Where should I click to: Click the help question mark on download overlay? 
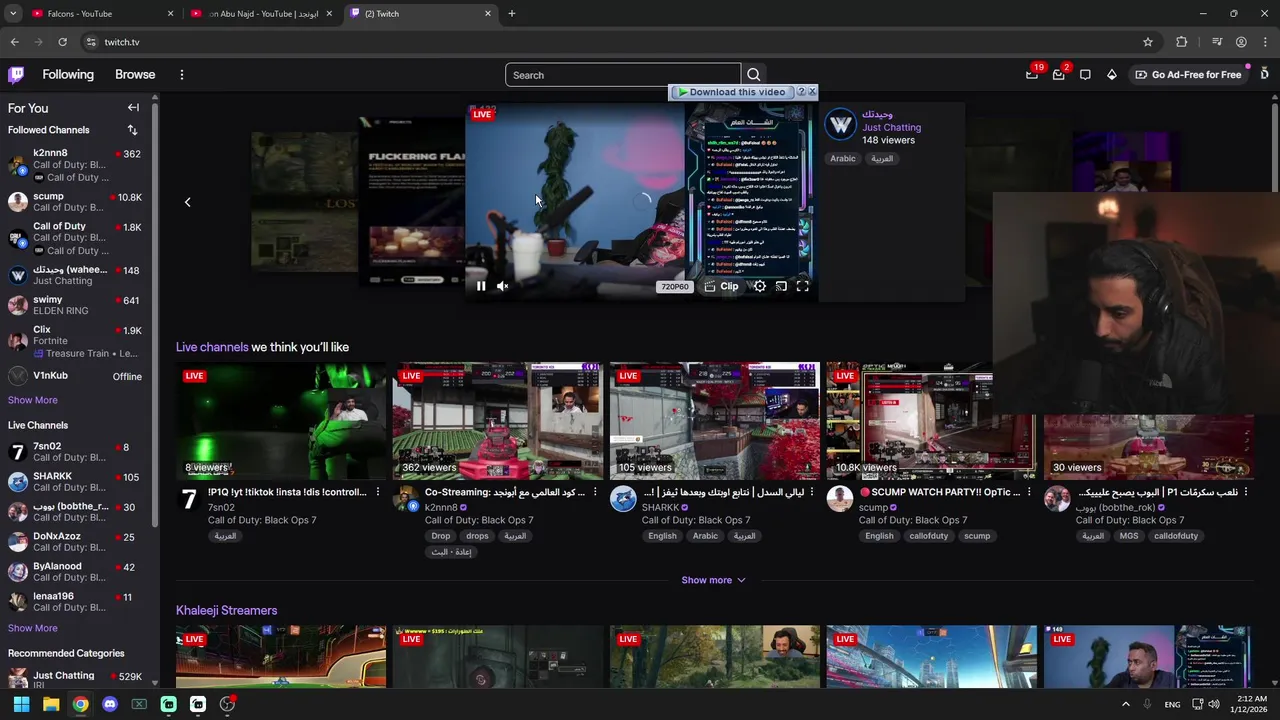[800, 92]
